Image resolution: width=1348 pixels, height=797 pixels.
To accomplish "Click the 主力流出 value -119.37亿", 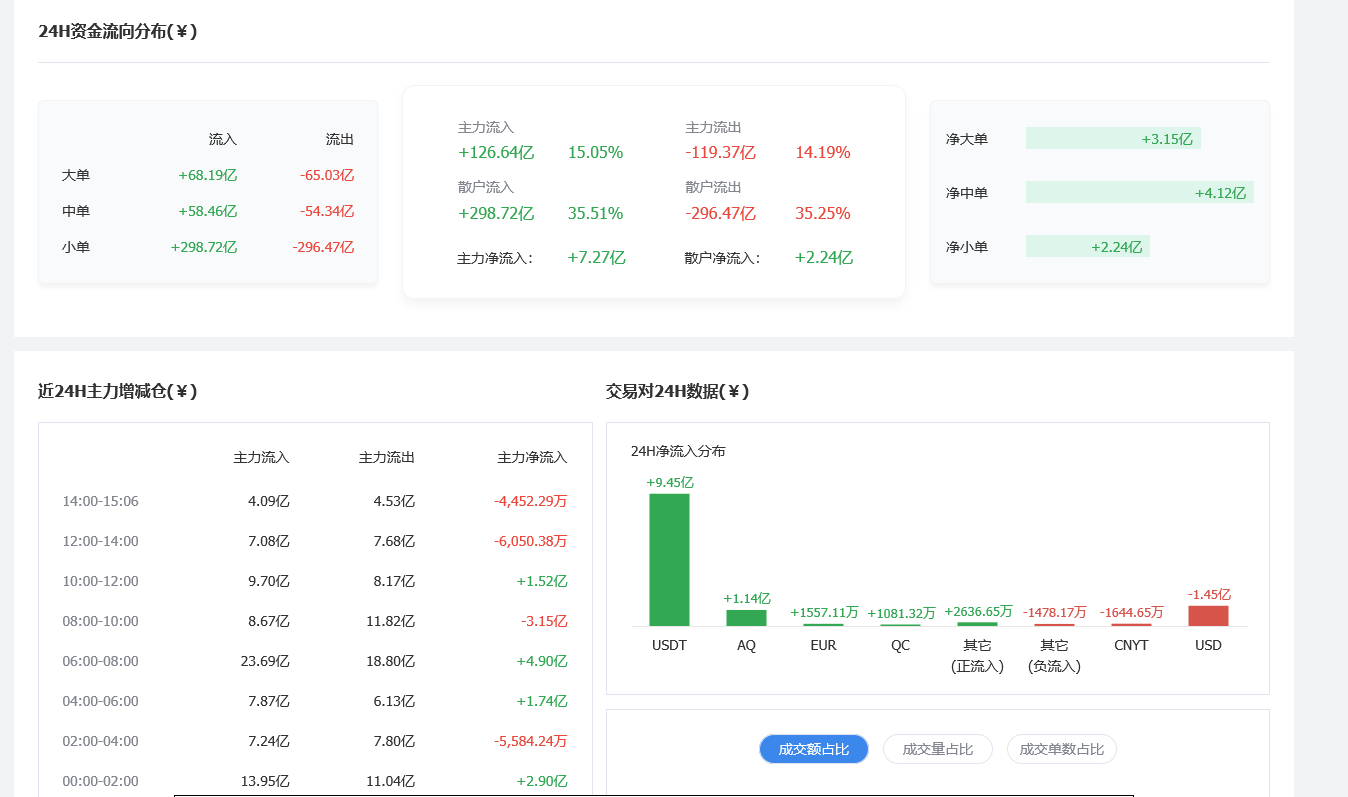I will (x=721, y=152).
